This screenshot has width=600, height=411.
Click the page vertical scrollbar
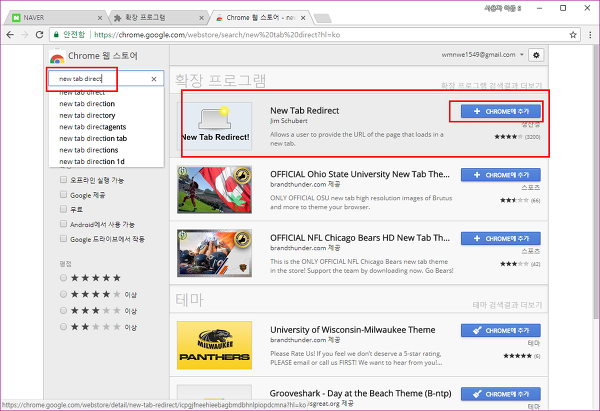point(596,180)
